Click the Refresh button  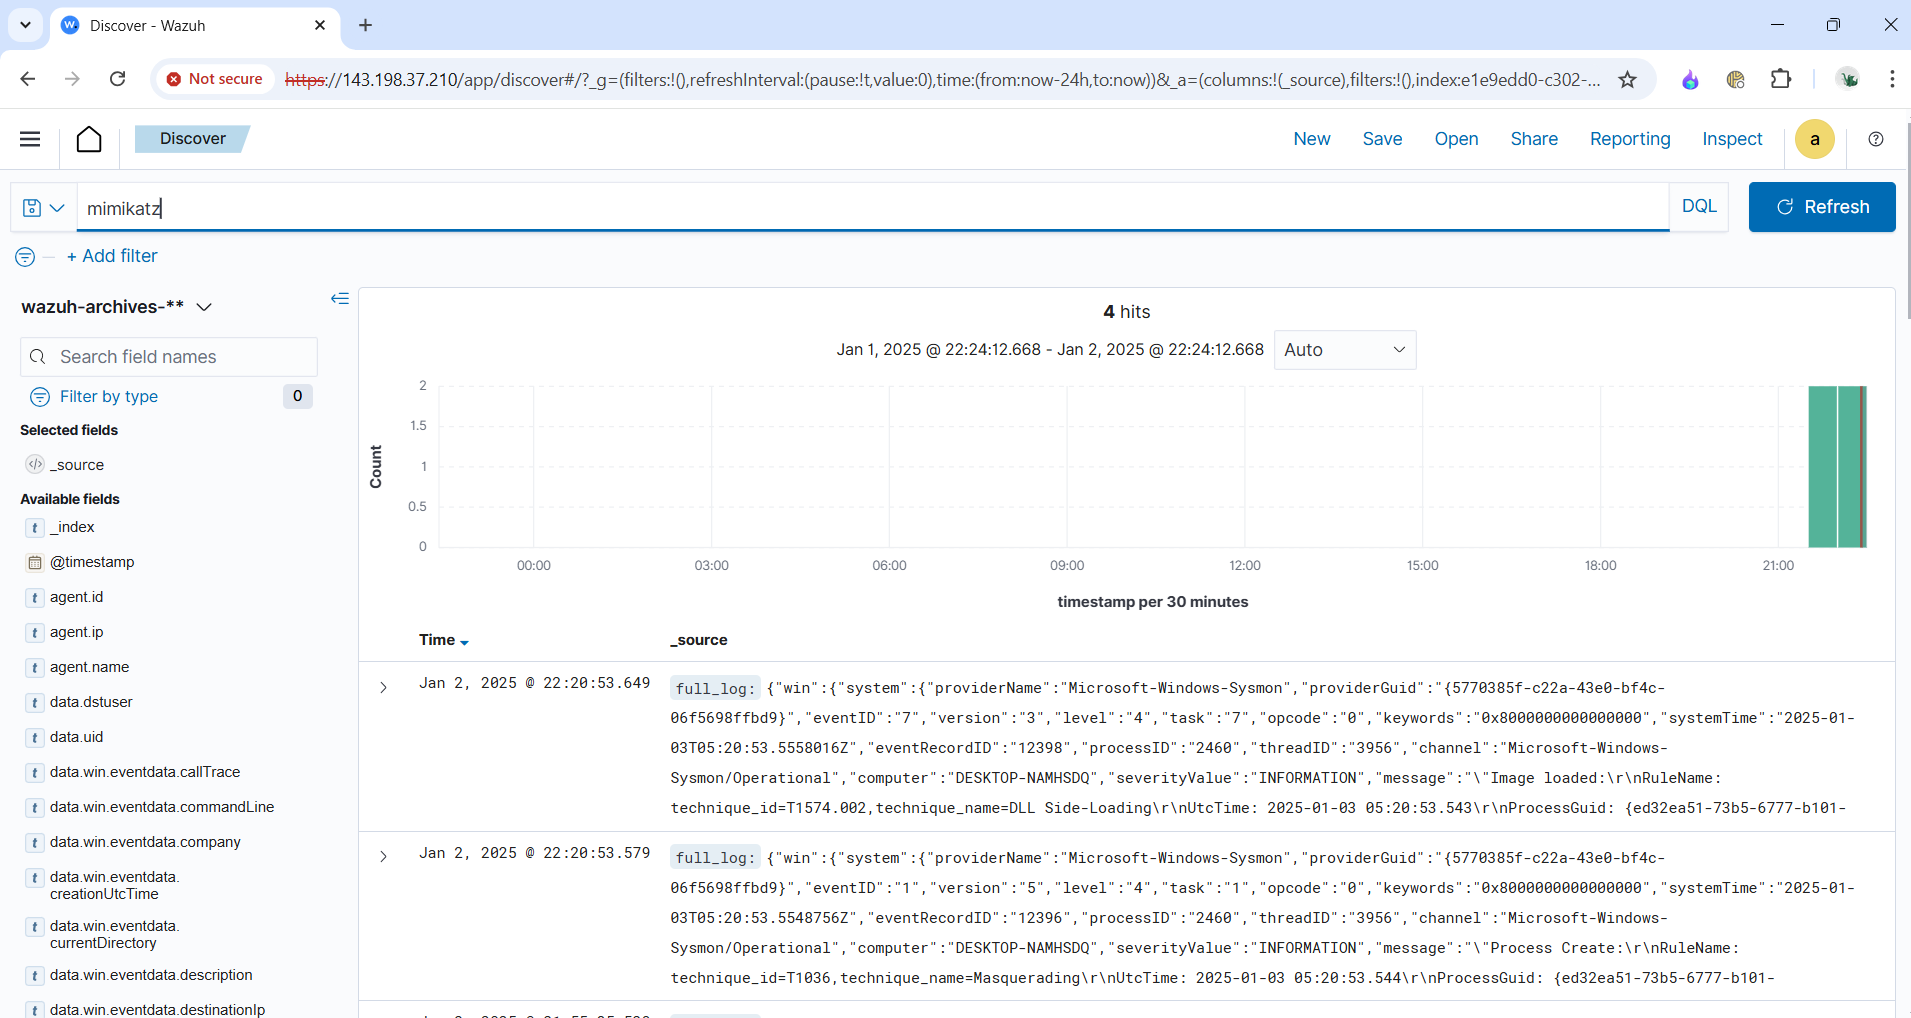coord(1822,207)
